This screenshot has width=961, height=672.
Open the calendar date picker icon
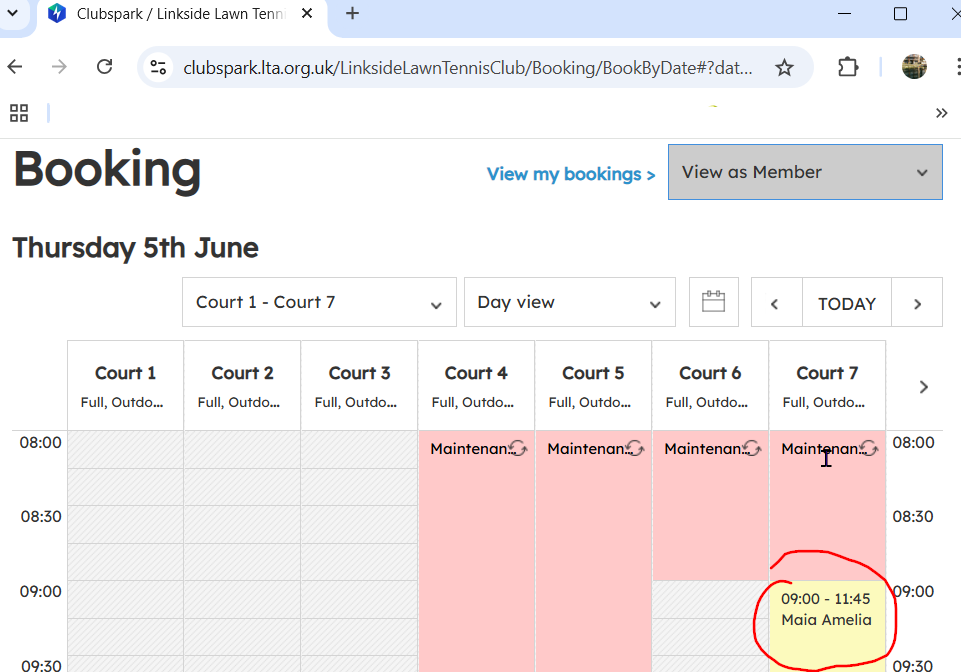pos(713,302)
